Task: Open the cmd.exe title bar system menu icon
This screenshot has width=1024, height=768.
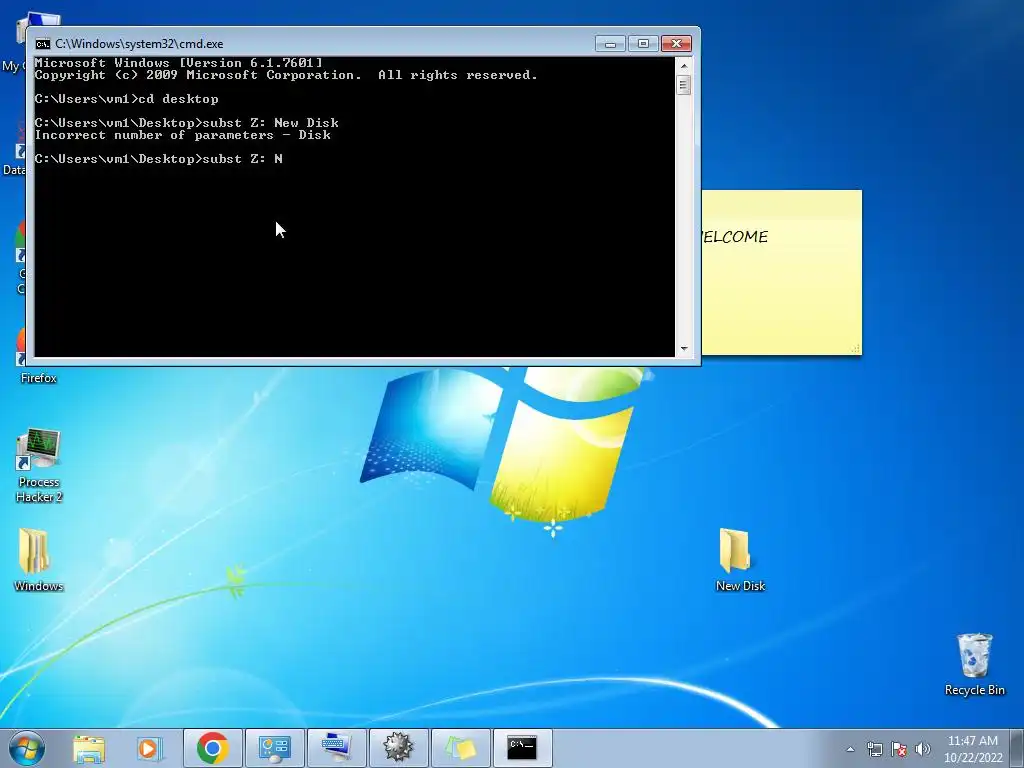Action: click(x=43, y=44)
